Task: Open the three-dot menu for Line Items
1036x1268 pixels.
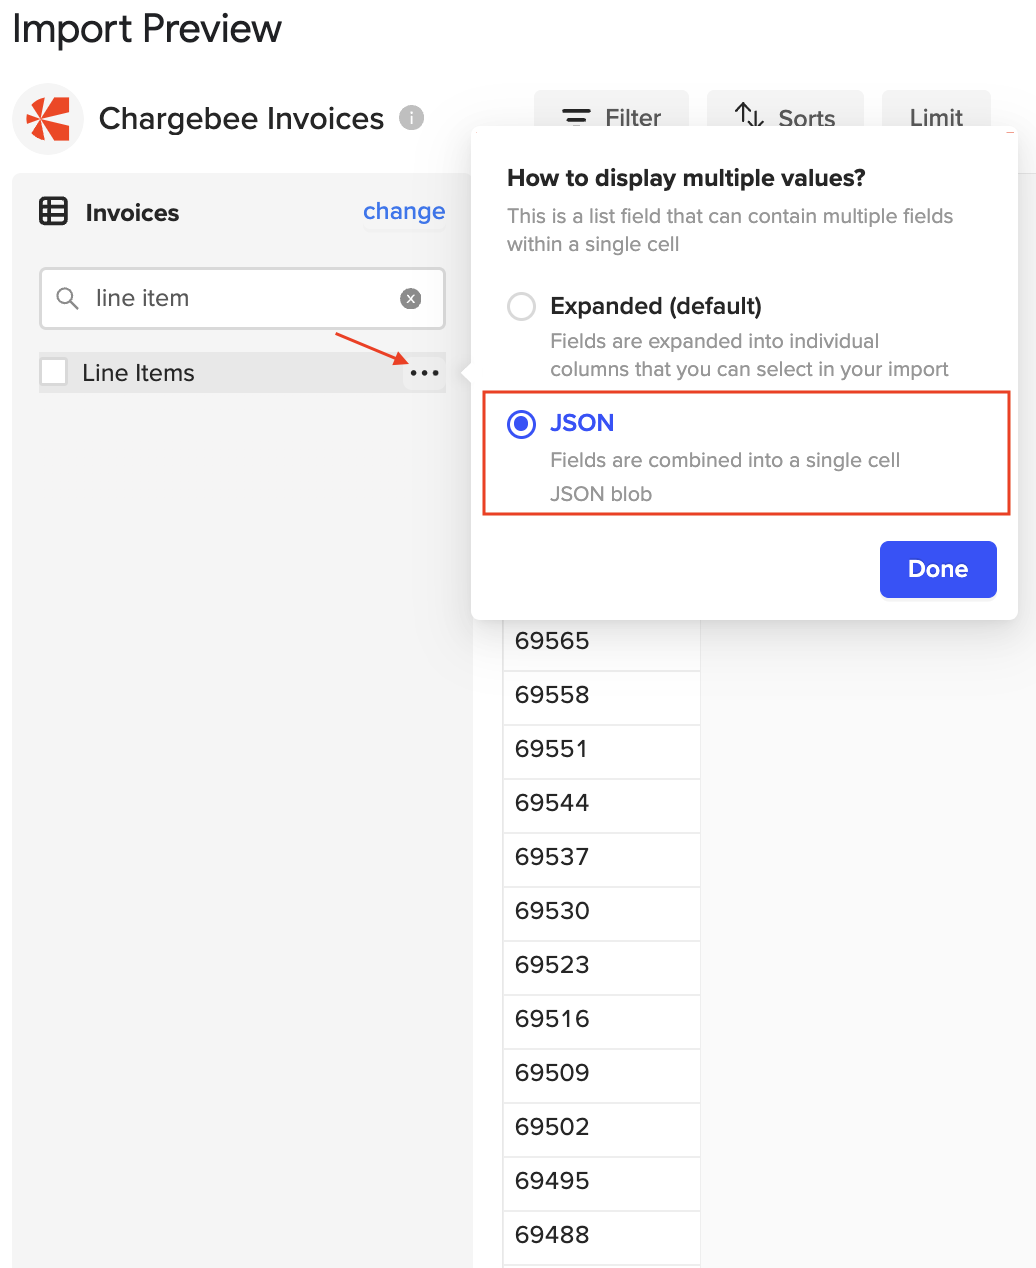Action: [x=424, y=373]
